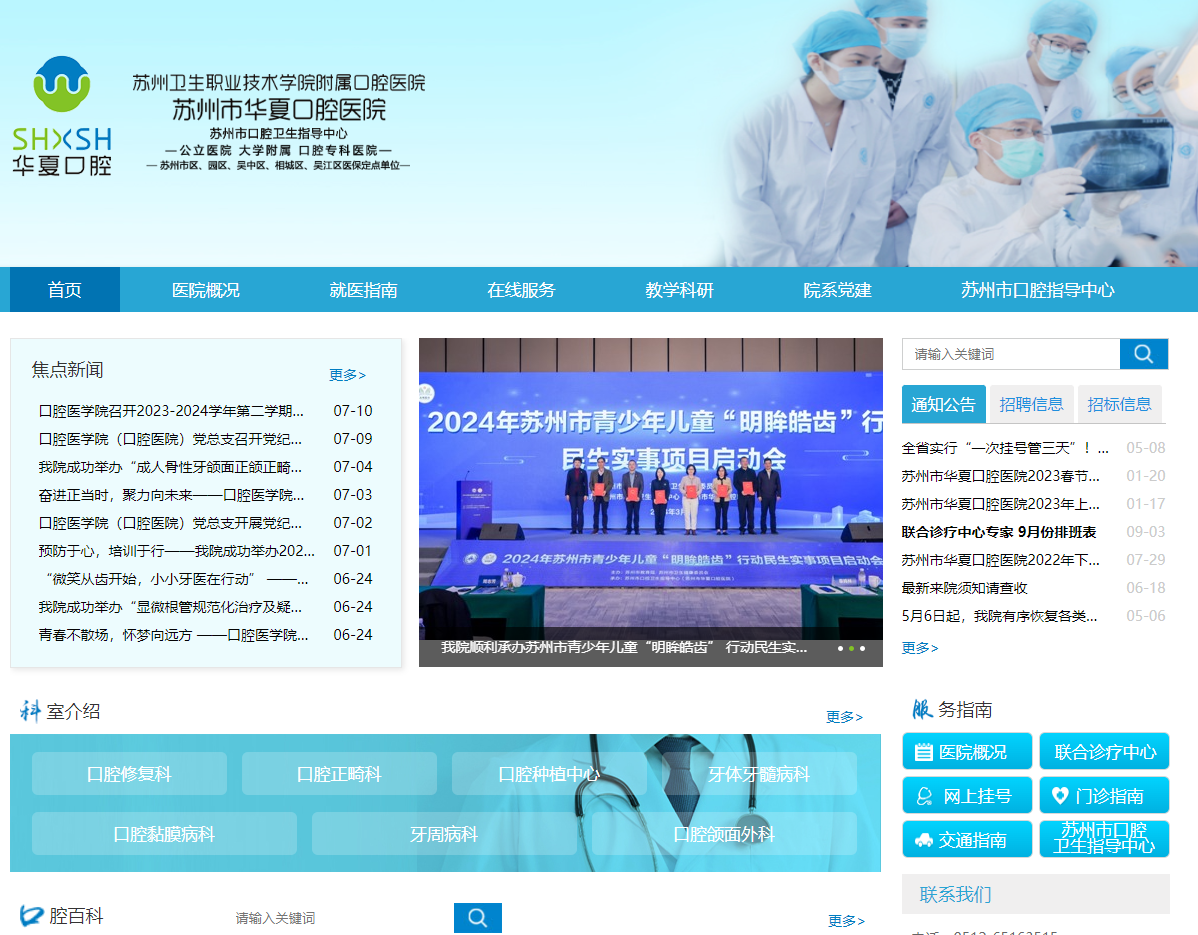The image size is (1198, 935).
Task: Open the 首页 navigation item
Action: tap(65, 290)
